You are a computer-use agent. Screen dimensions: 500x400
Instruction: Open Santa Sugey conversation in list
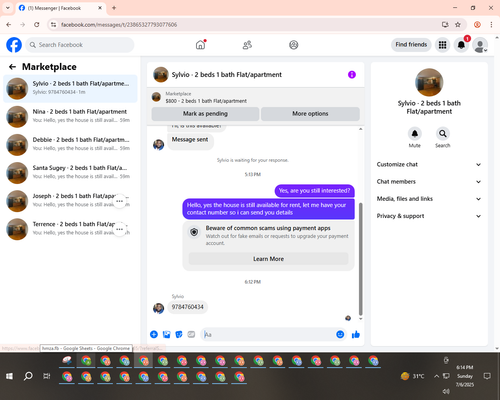(x=70, y=173)
